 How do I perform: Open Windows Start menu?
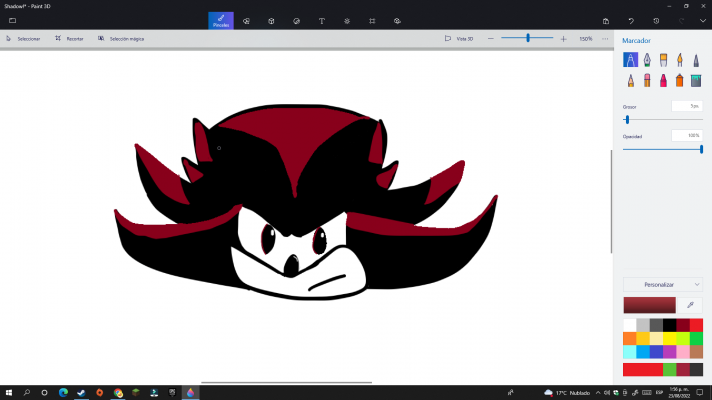9,392
